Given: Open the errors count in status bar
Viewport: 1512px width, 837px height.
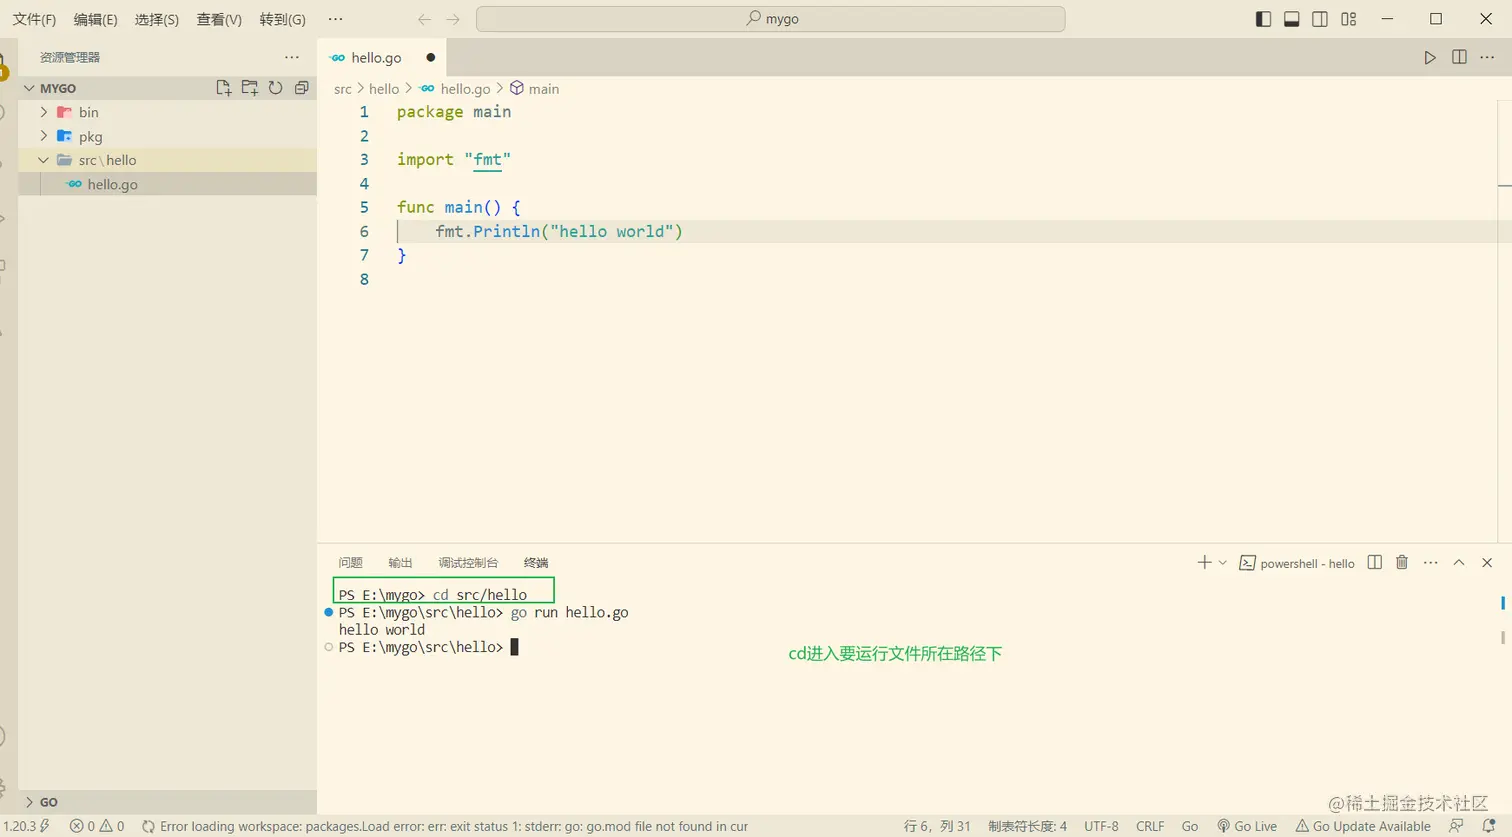Looking at the screenshot, I should (82, 826).
